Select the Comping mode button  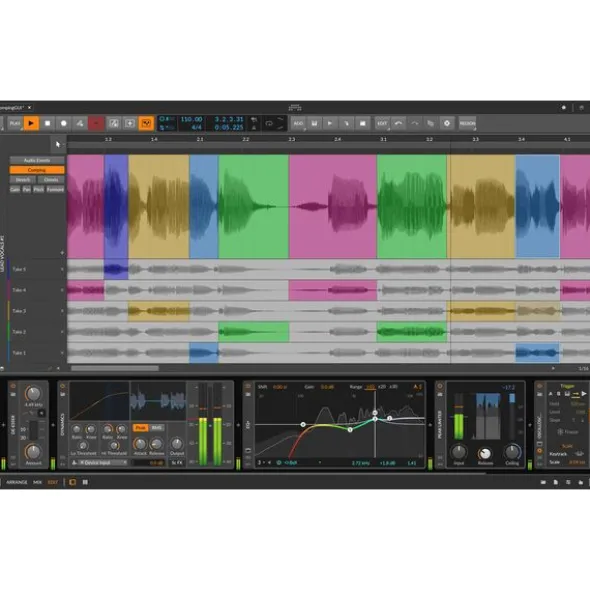coord(37,170)
